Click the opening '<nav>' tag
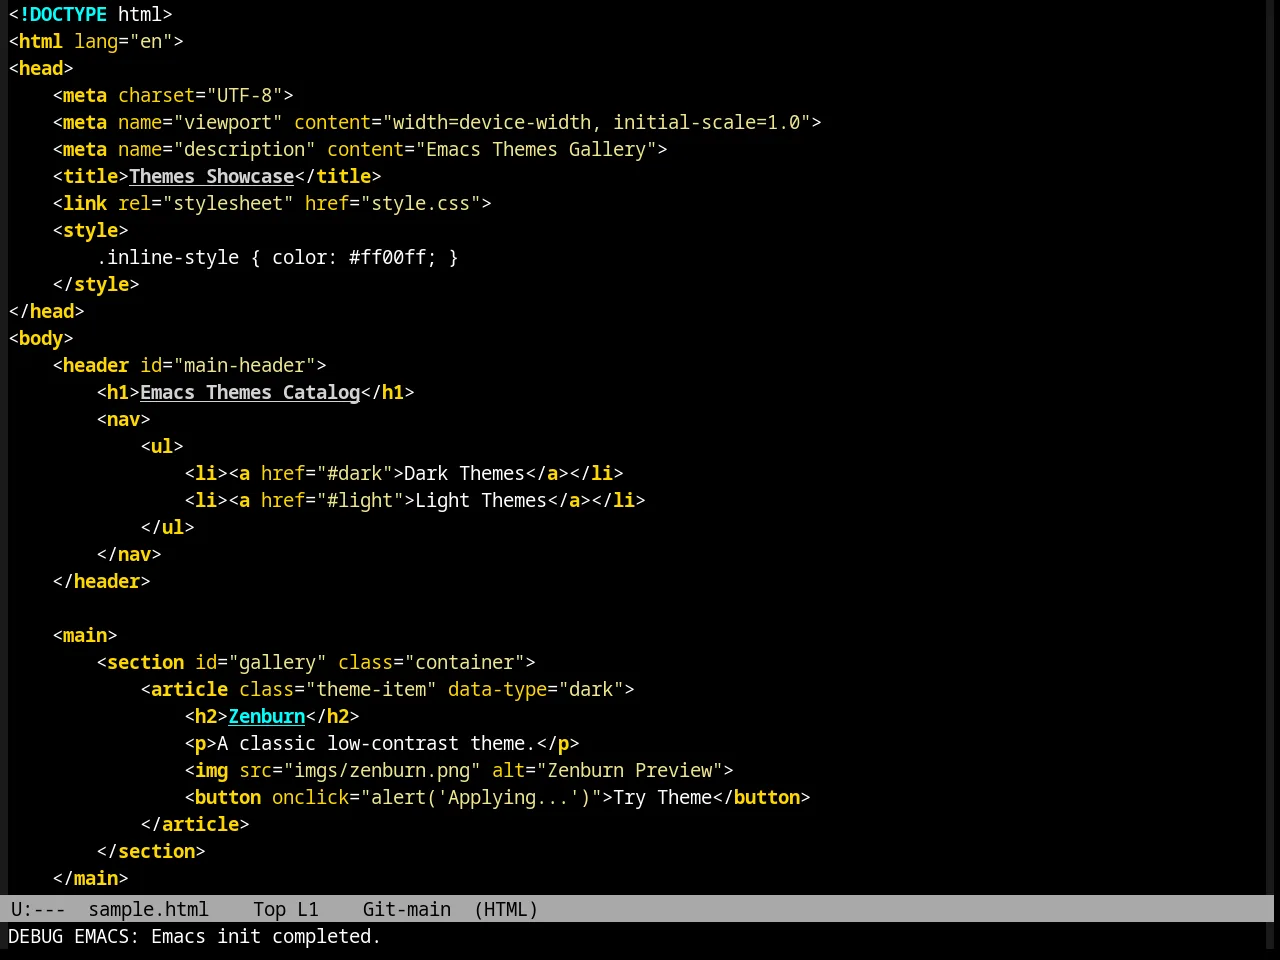The image size is (1280, 960). point(124,419)
